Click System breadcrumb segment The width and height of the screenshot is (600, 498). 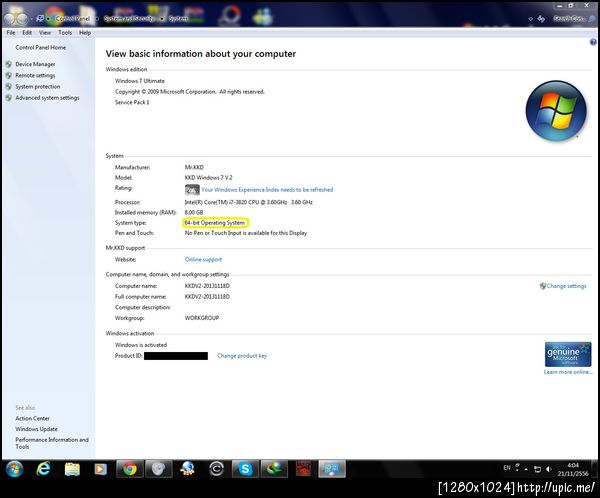[x=178, y=18]
